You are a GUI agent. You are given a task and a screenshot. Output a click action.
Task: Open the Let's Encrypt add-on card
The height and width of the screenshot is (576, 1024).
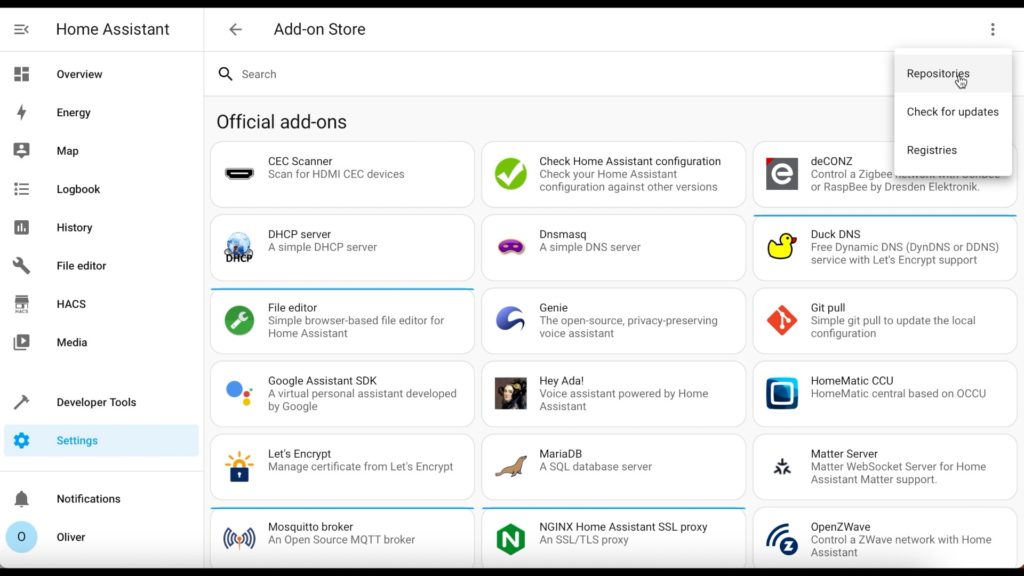click(x=342, y=467)
